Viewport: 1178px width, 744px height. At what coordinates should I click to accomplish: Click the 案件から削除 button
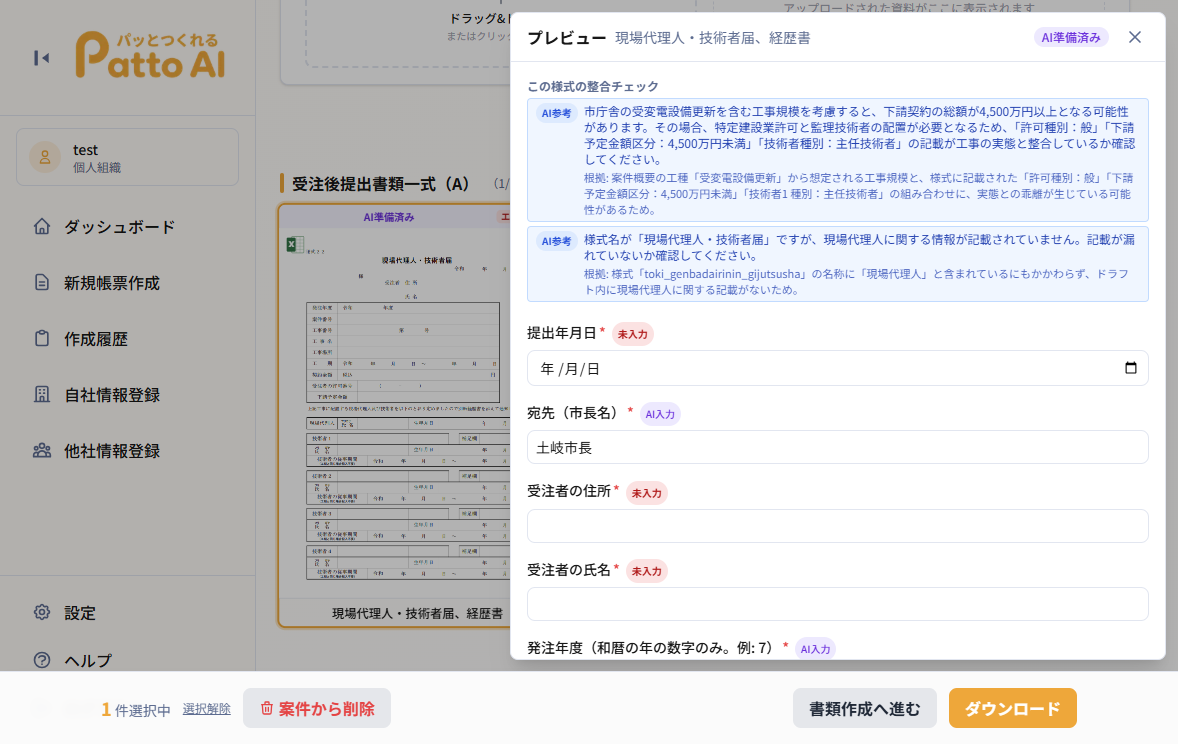tap(316, 708)
